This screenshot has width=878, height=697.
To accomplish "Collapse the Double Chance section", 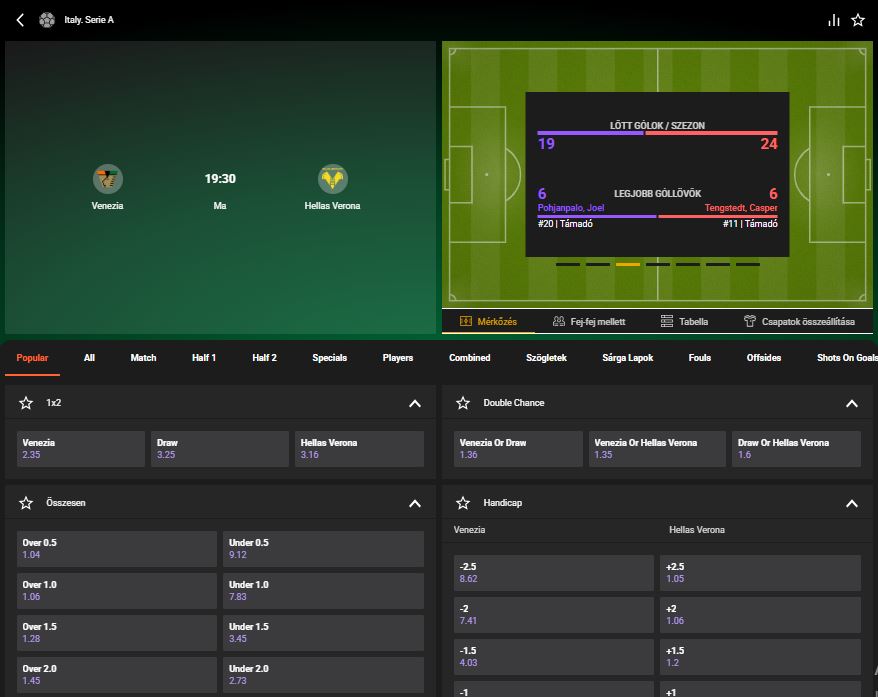I will 852,403.
